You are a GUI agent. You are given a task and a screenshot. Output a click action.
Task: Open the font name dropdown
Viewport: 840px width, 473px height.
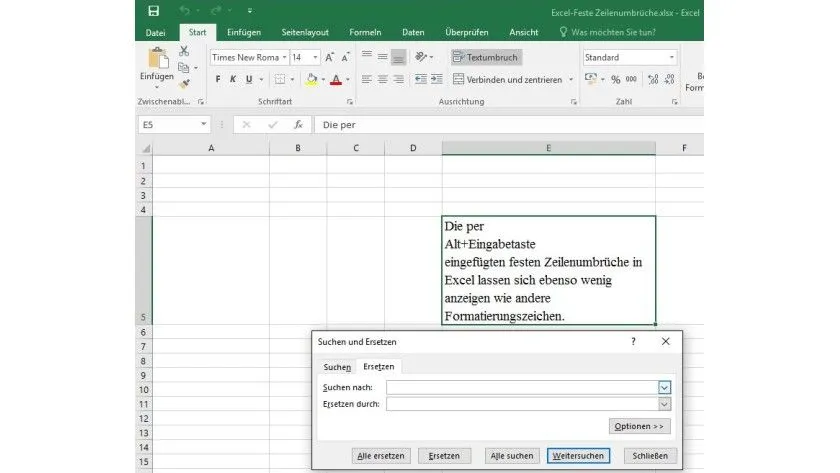click(284, 57)
